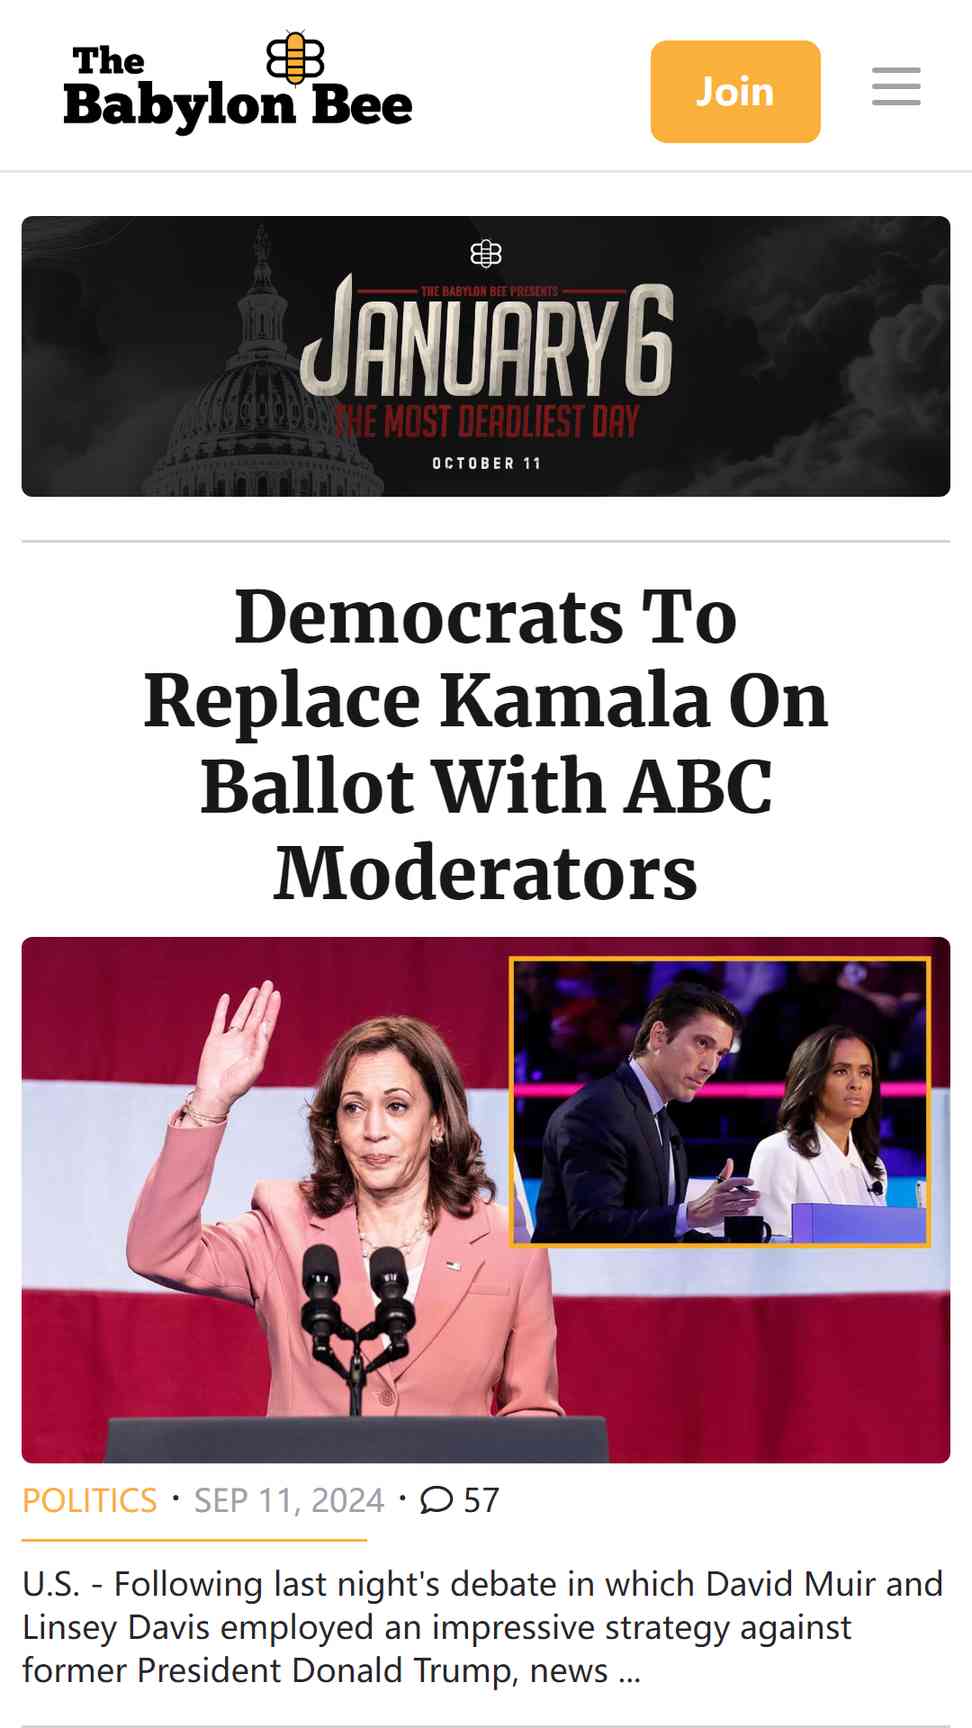This screenshot has width=972, height=1728.
Task: Click the bee emblem atop banner
Action: pos(486,253)
